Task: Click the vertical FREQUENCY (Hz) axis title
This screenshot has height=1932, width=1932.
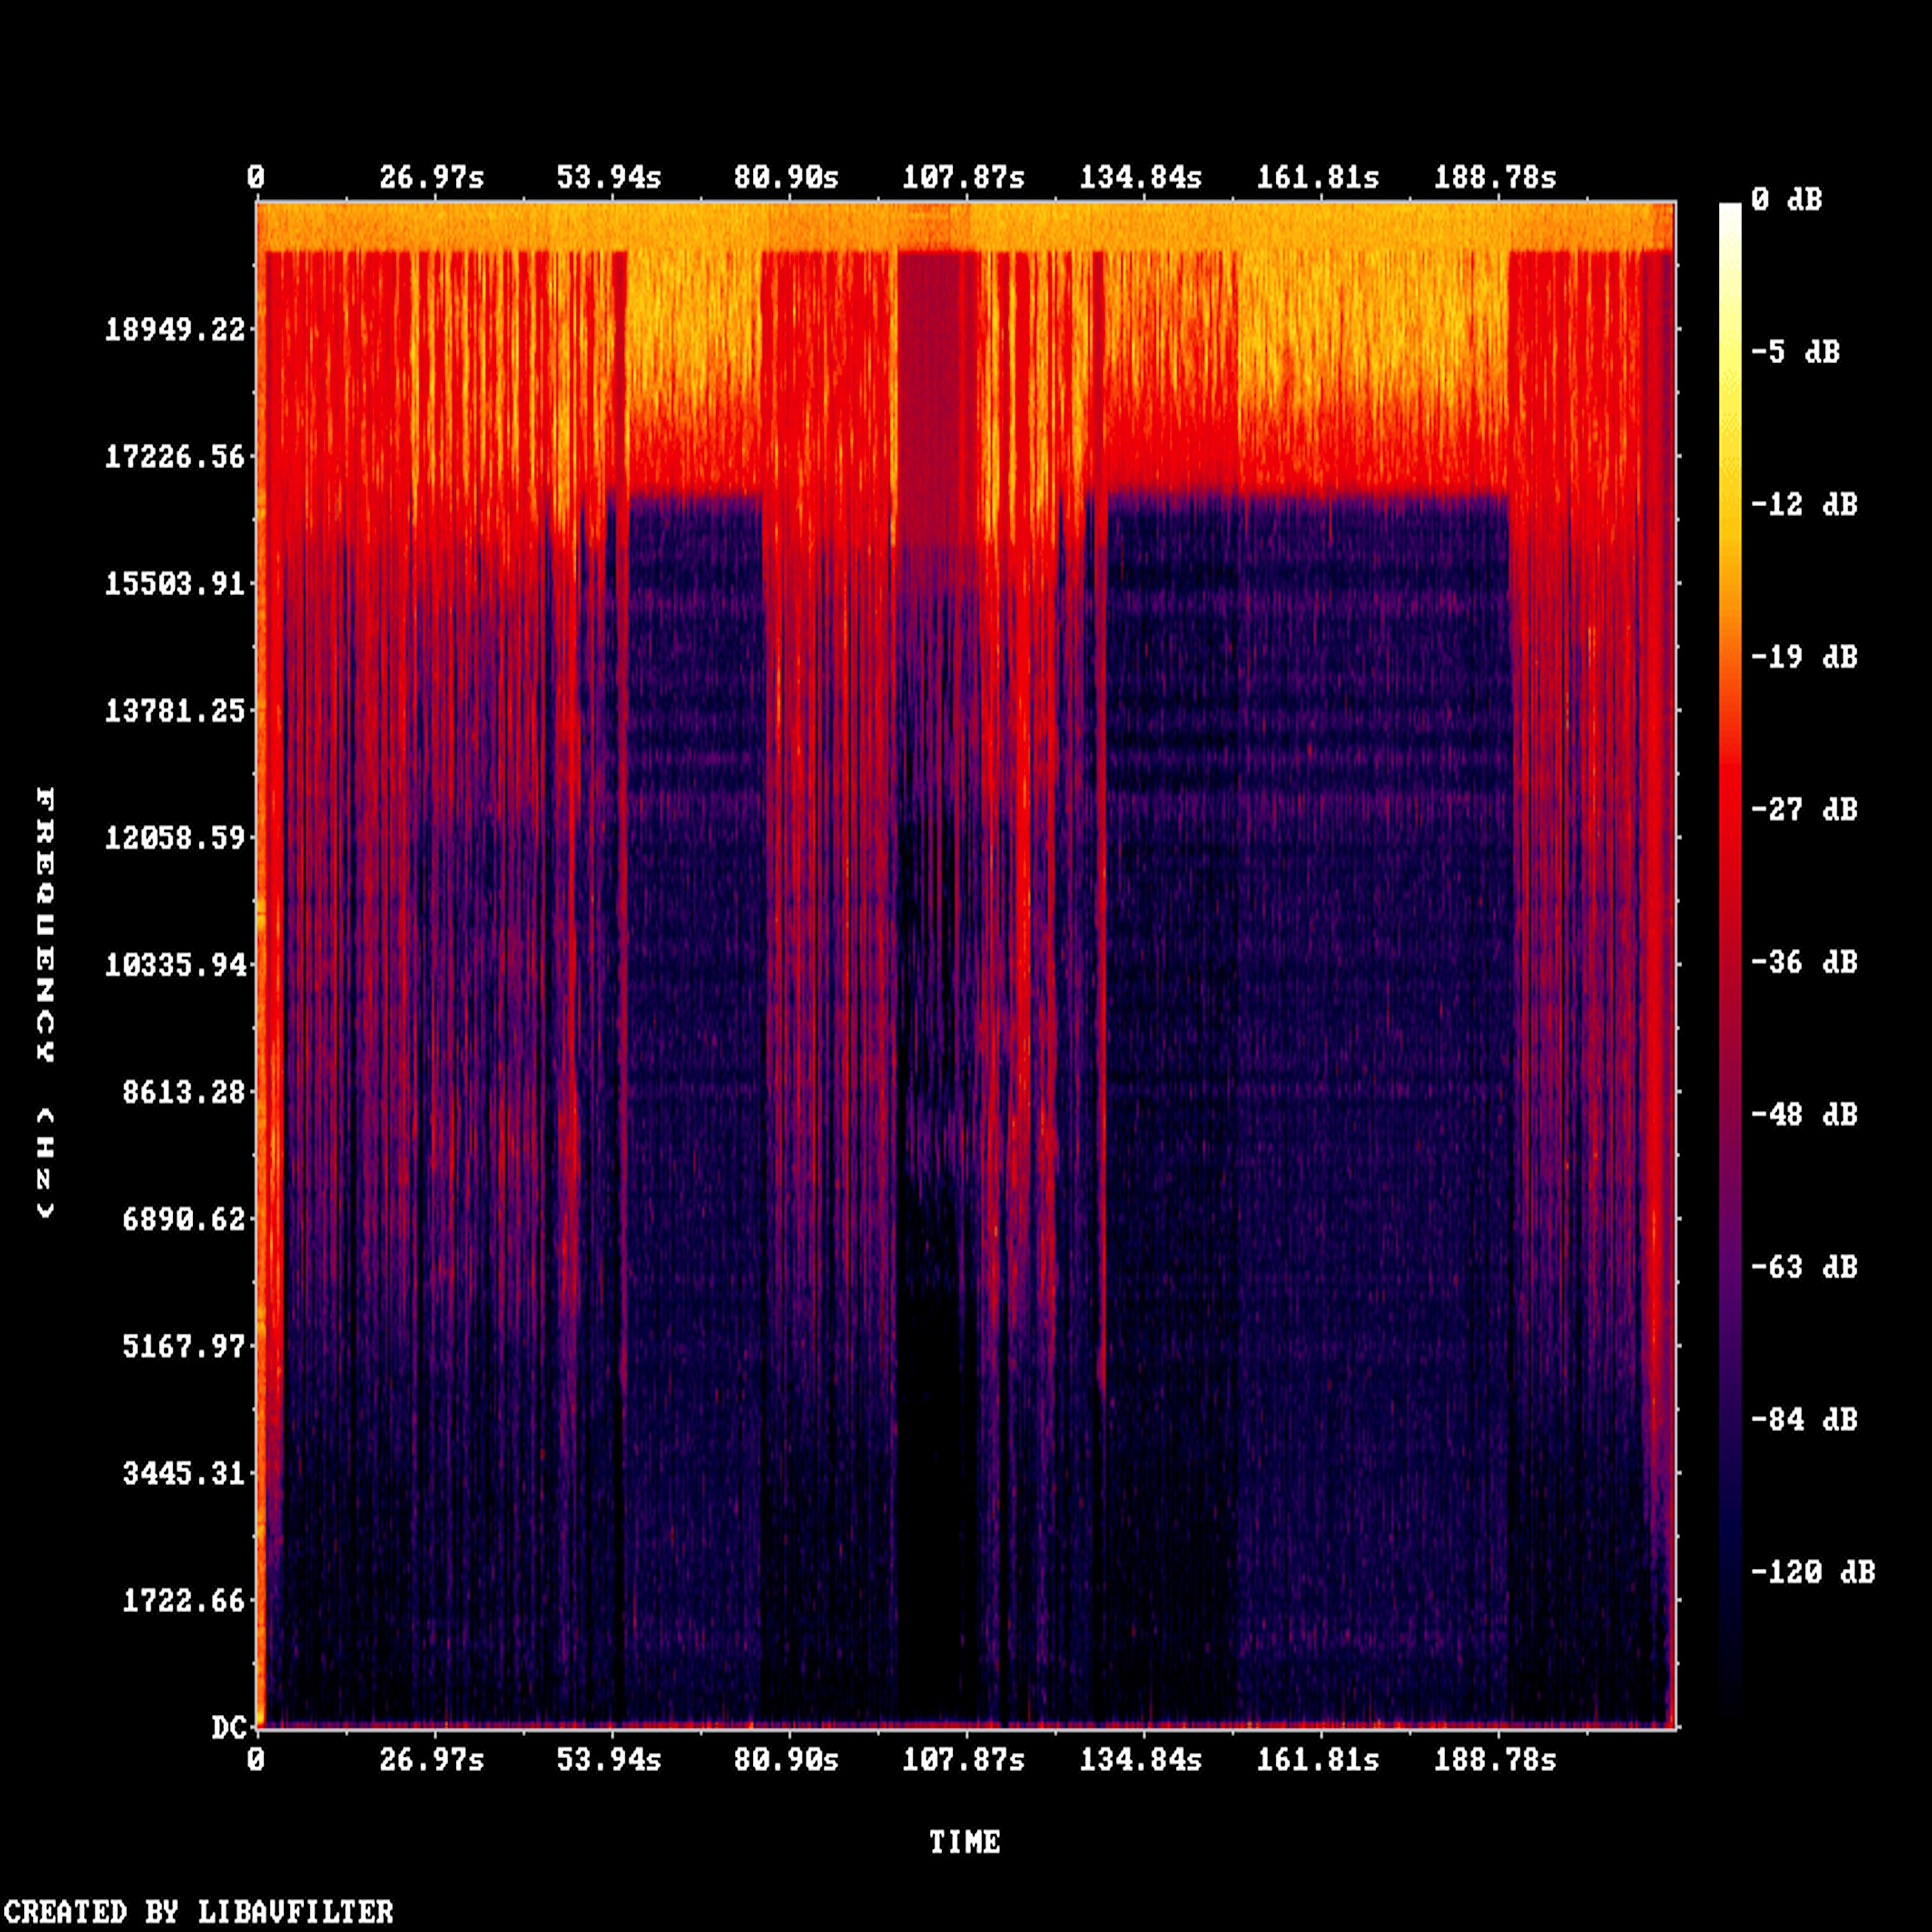Action: pyautogui.click(x=45, y=1003)
